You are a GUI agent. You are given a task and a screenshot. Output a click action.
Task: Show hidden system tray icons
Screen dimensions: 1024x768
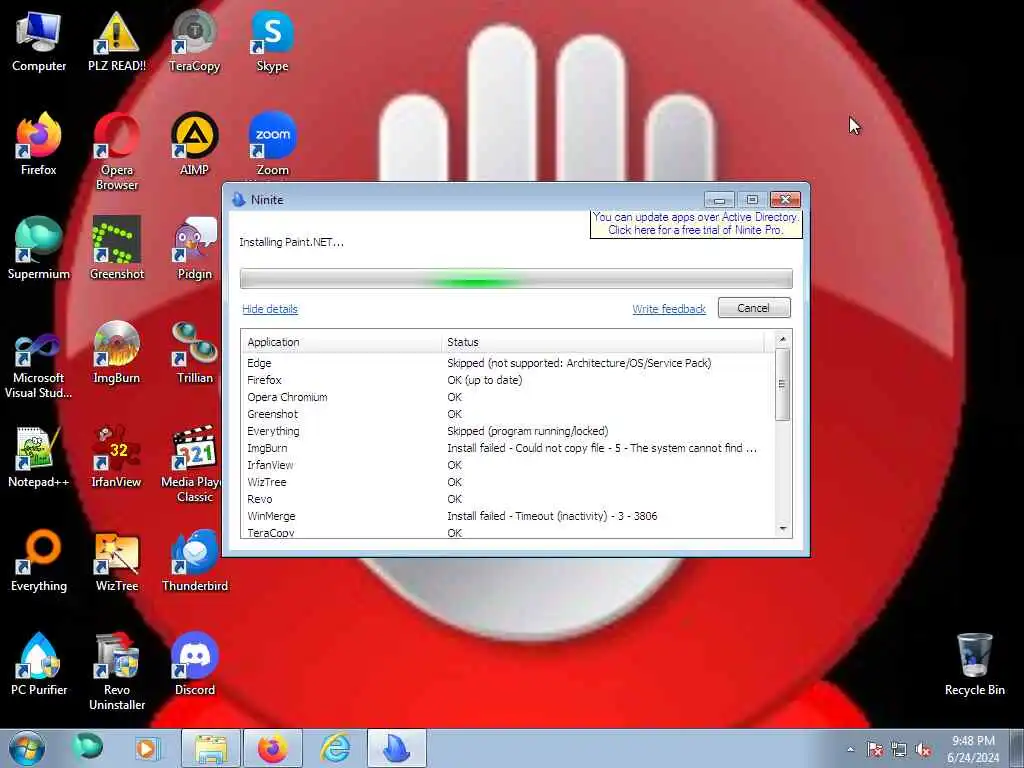[850, 750]
